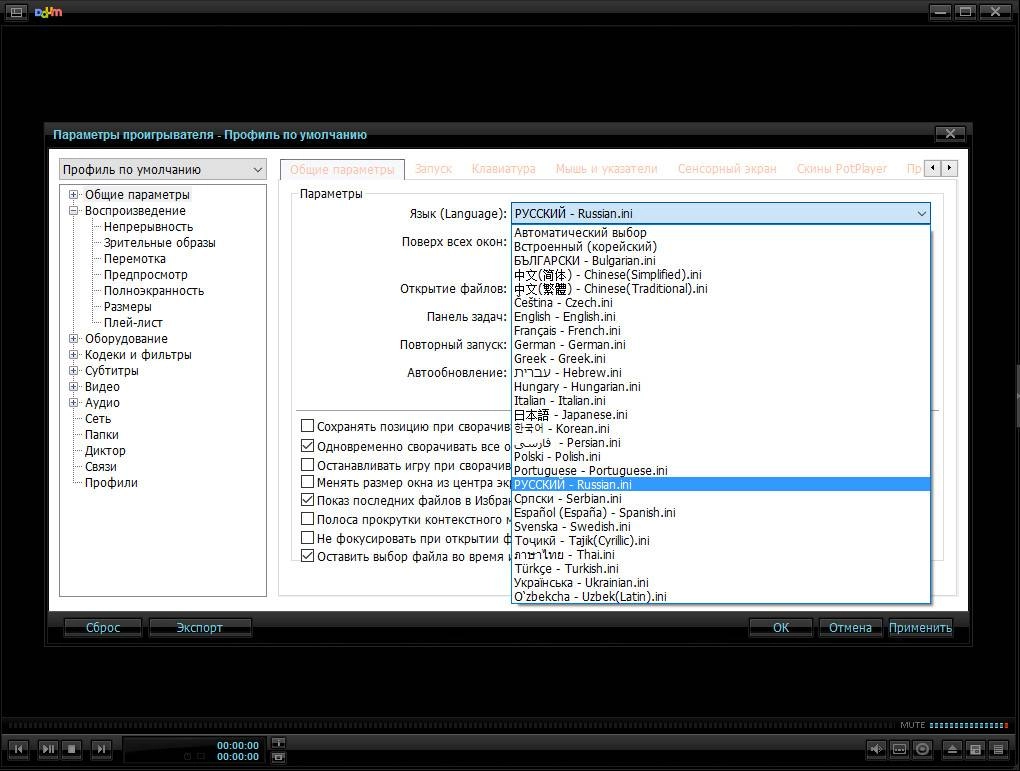Viewport: 1020px width, 771px height.
Task: Uncheck 'Показ последних файлов в Избранном' checkbox
Action: click(x=308, y=500)
